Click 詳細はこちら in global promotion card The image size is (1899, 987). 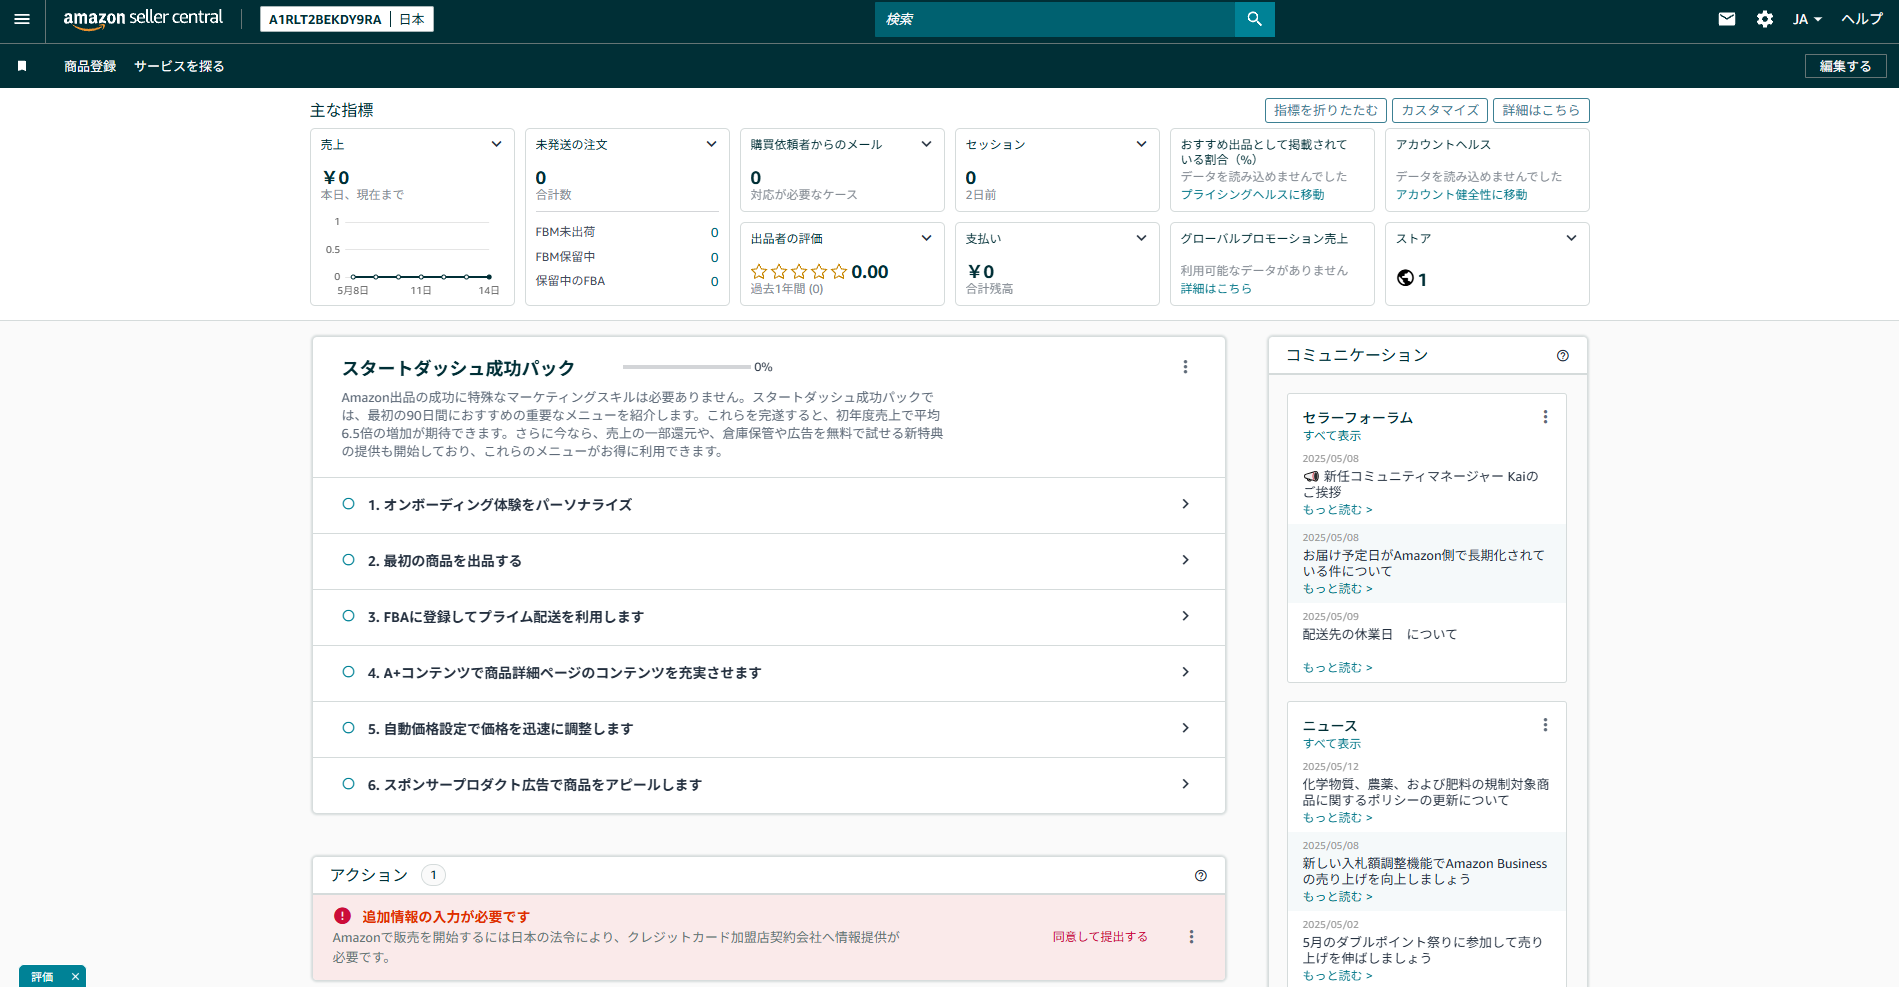click(1216, 289)
